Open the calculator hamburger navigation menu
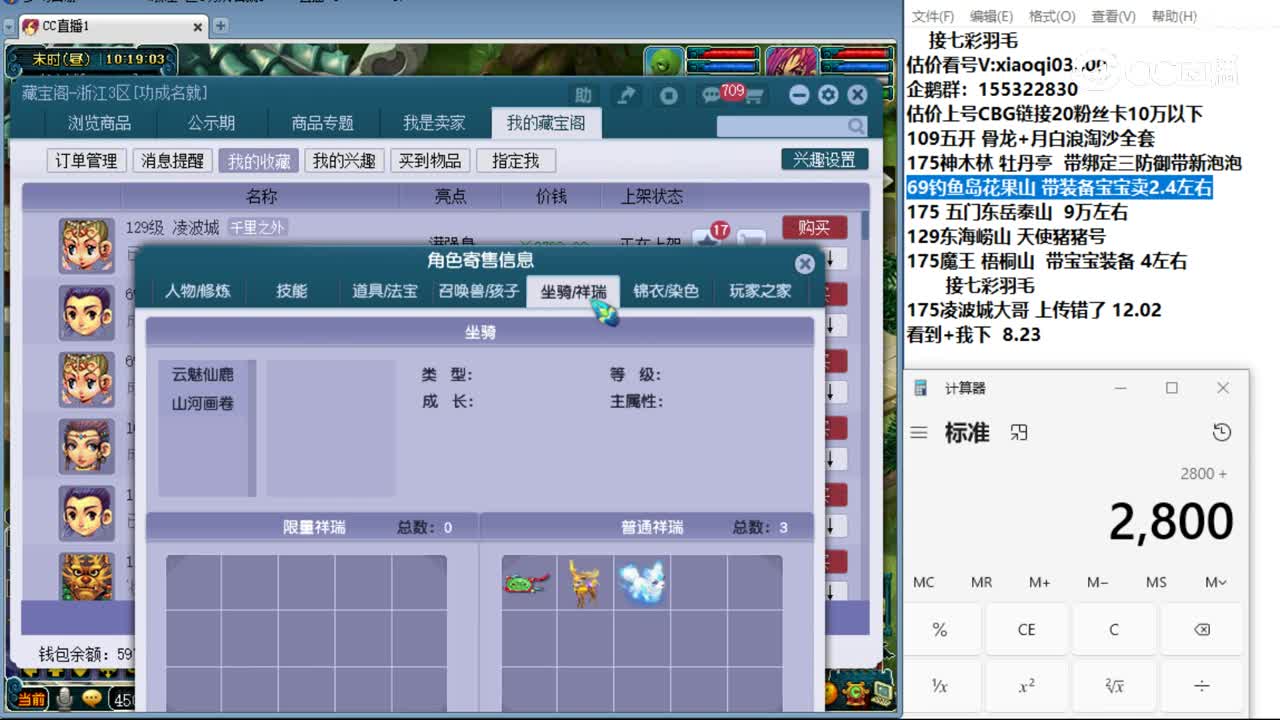Viewport: 1280px width, 720px height. pyautogui.click(x=918, y=432)
